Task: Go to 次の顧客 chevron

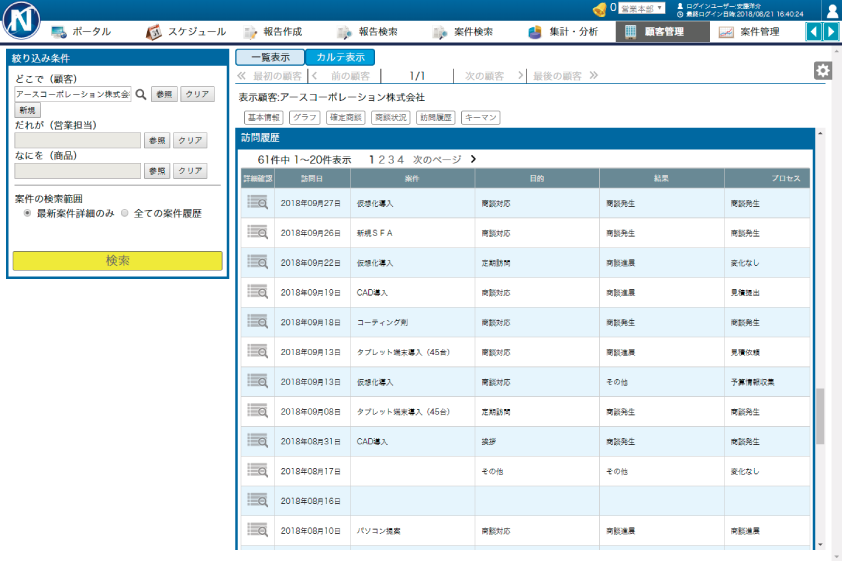Action: (520, 75)
